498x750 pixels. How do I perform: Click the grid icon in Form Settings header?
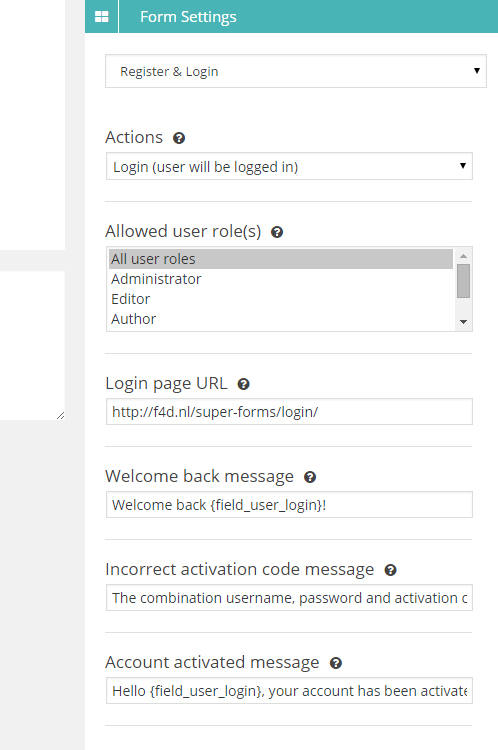101,17
